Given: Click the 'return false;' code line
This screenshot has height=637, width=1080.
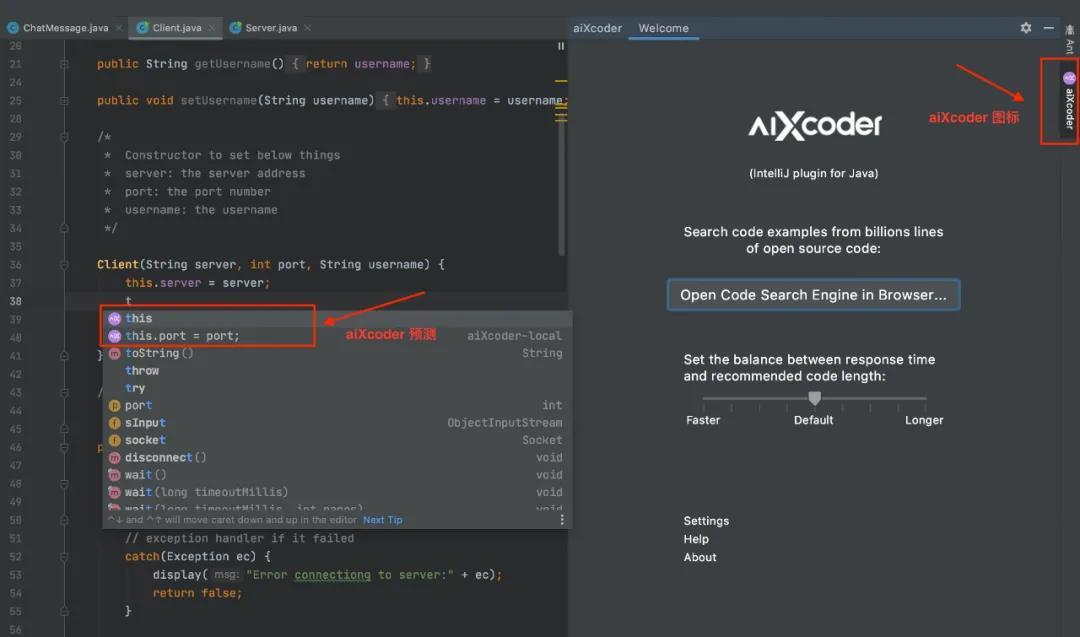Looking at the screenshot, I should point(197,593).
